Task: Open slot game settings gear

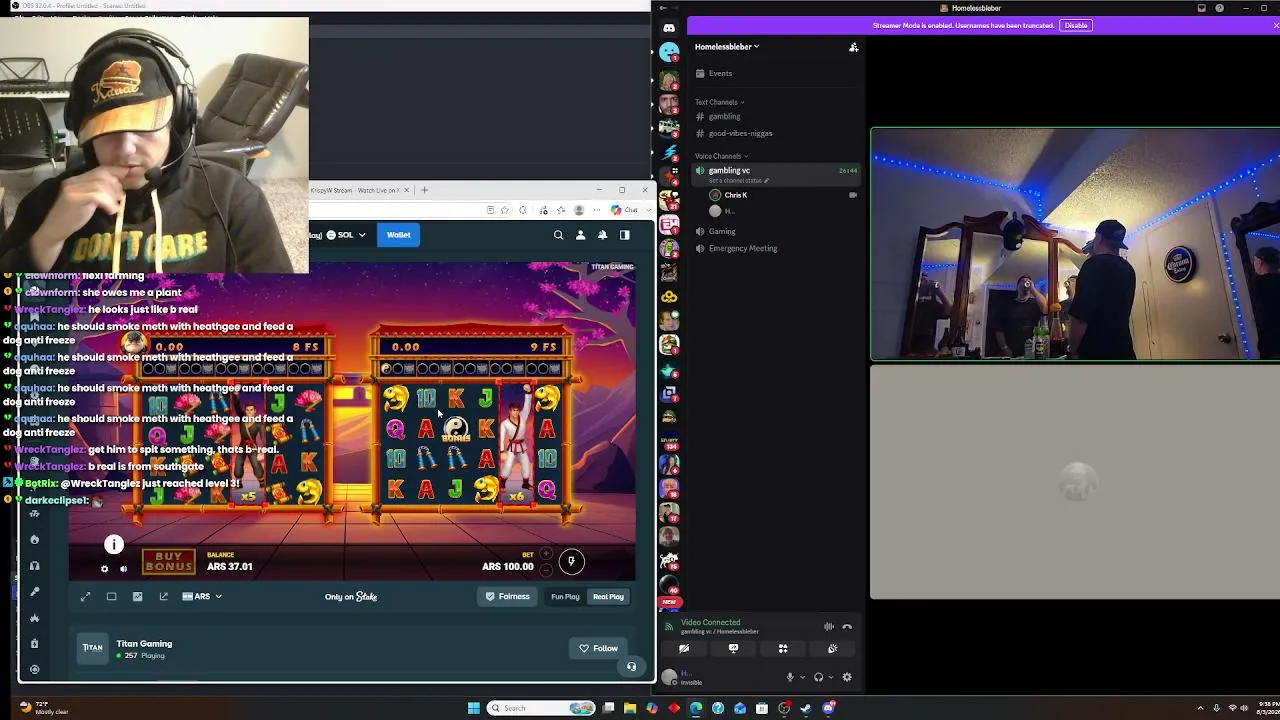Action: [104, 569]
